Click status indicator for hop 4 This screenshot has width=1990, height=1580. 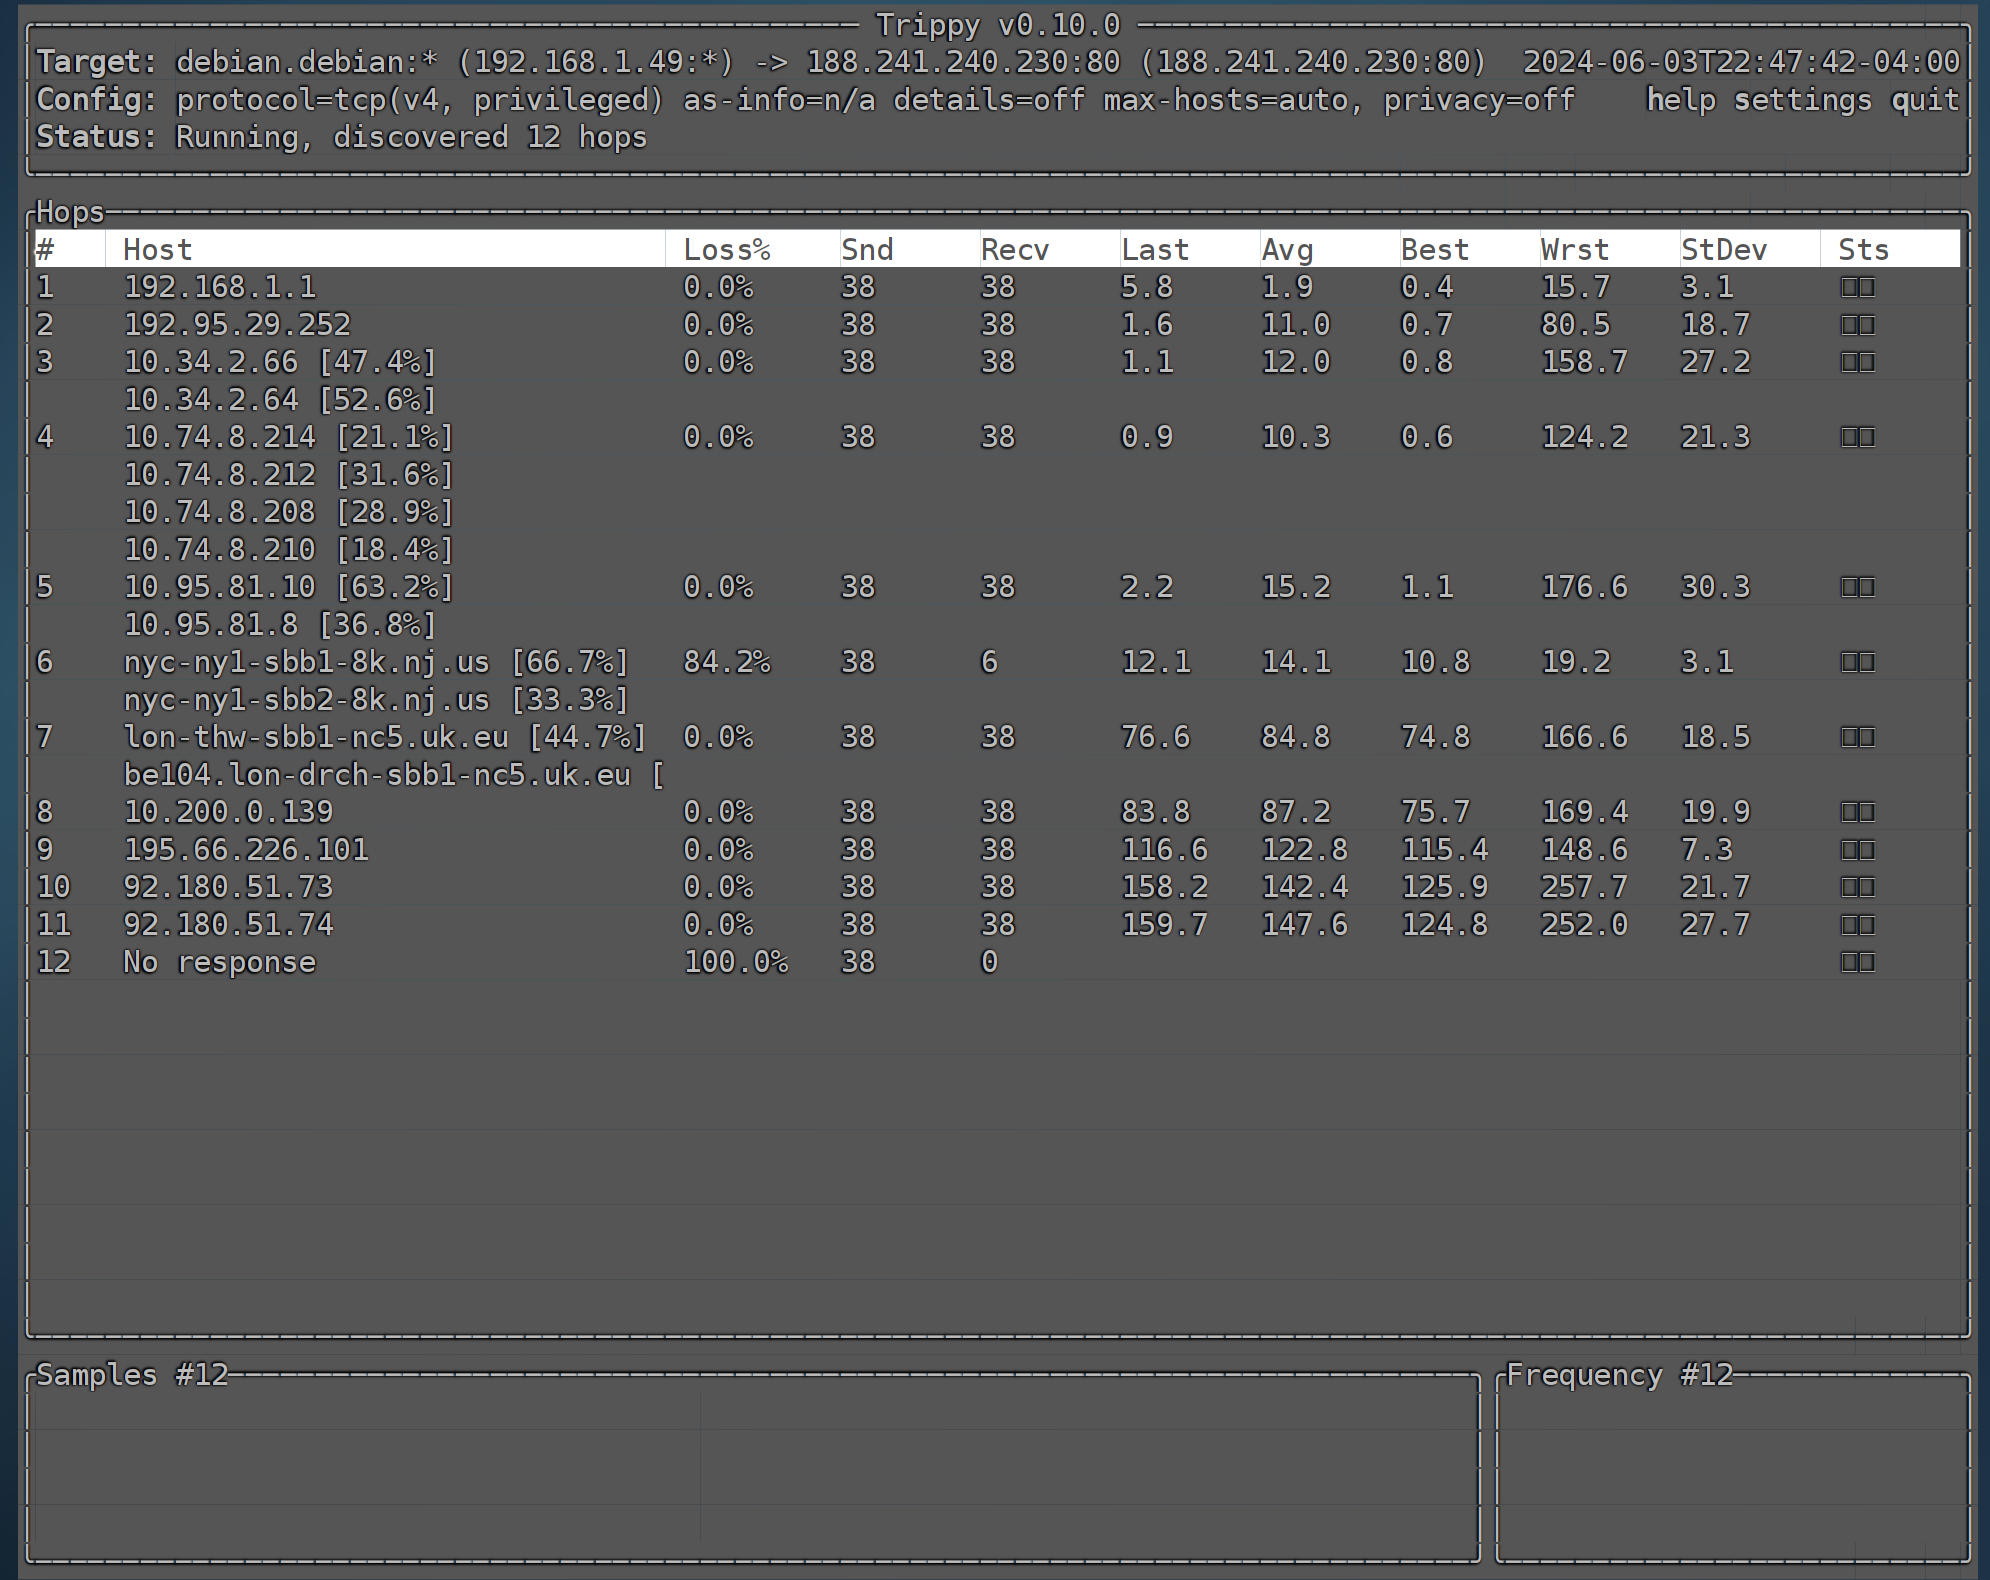[1857, 438]
